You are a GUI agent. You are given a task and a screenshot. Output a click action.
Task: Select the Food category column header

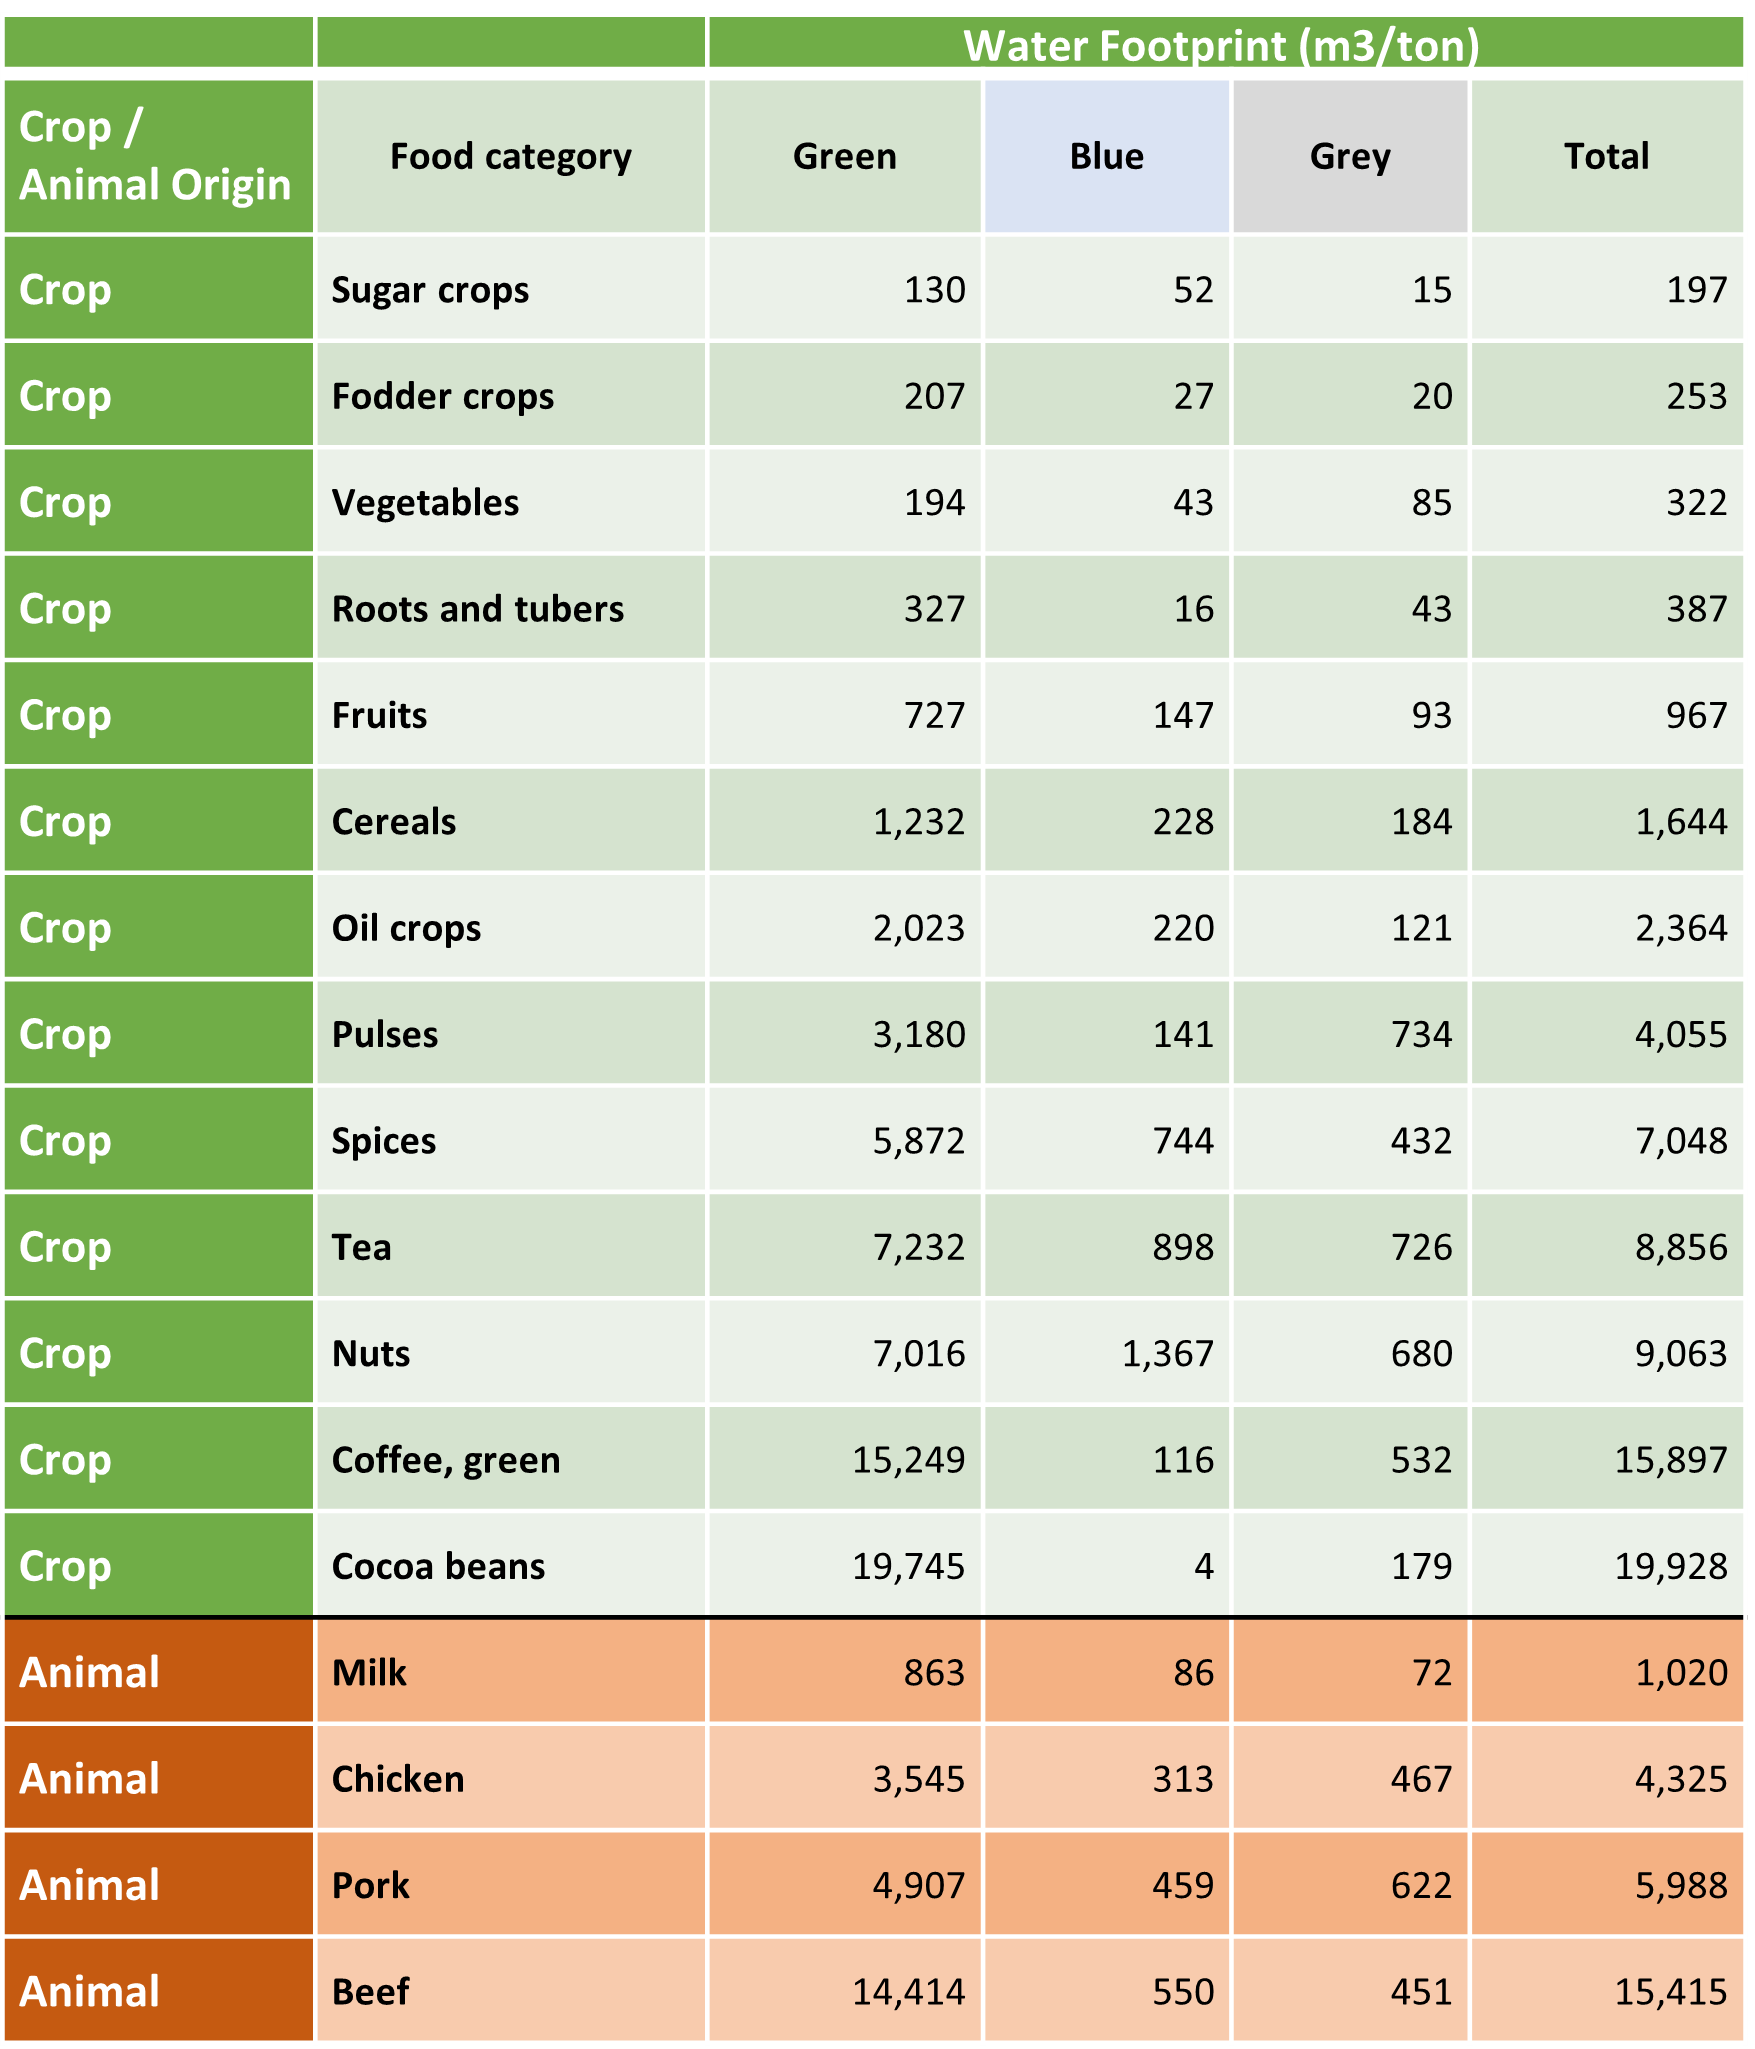point(511,156)
